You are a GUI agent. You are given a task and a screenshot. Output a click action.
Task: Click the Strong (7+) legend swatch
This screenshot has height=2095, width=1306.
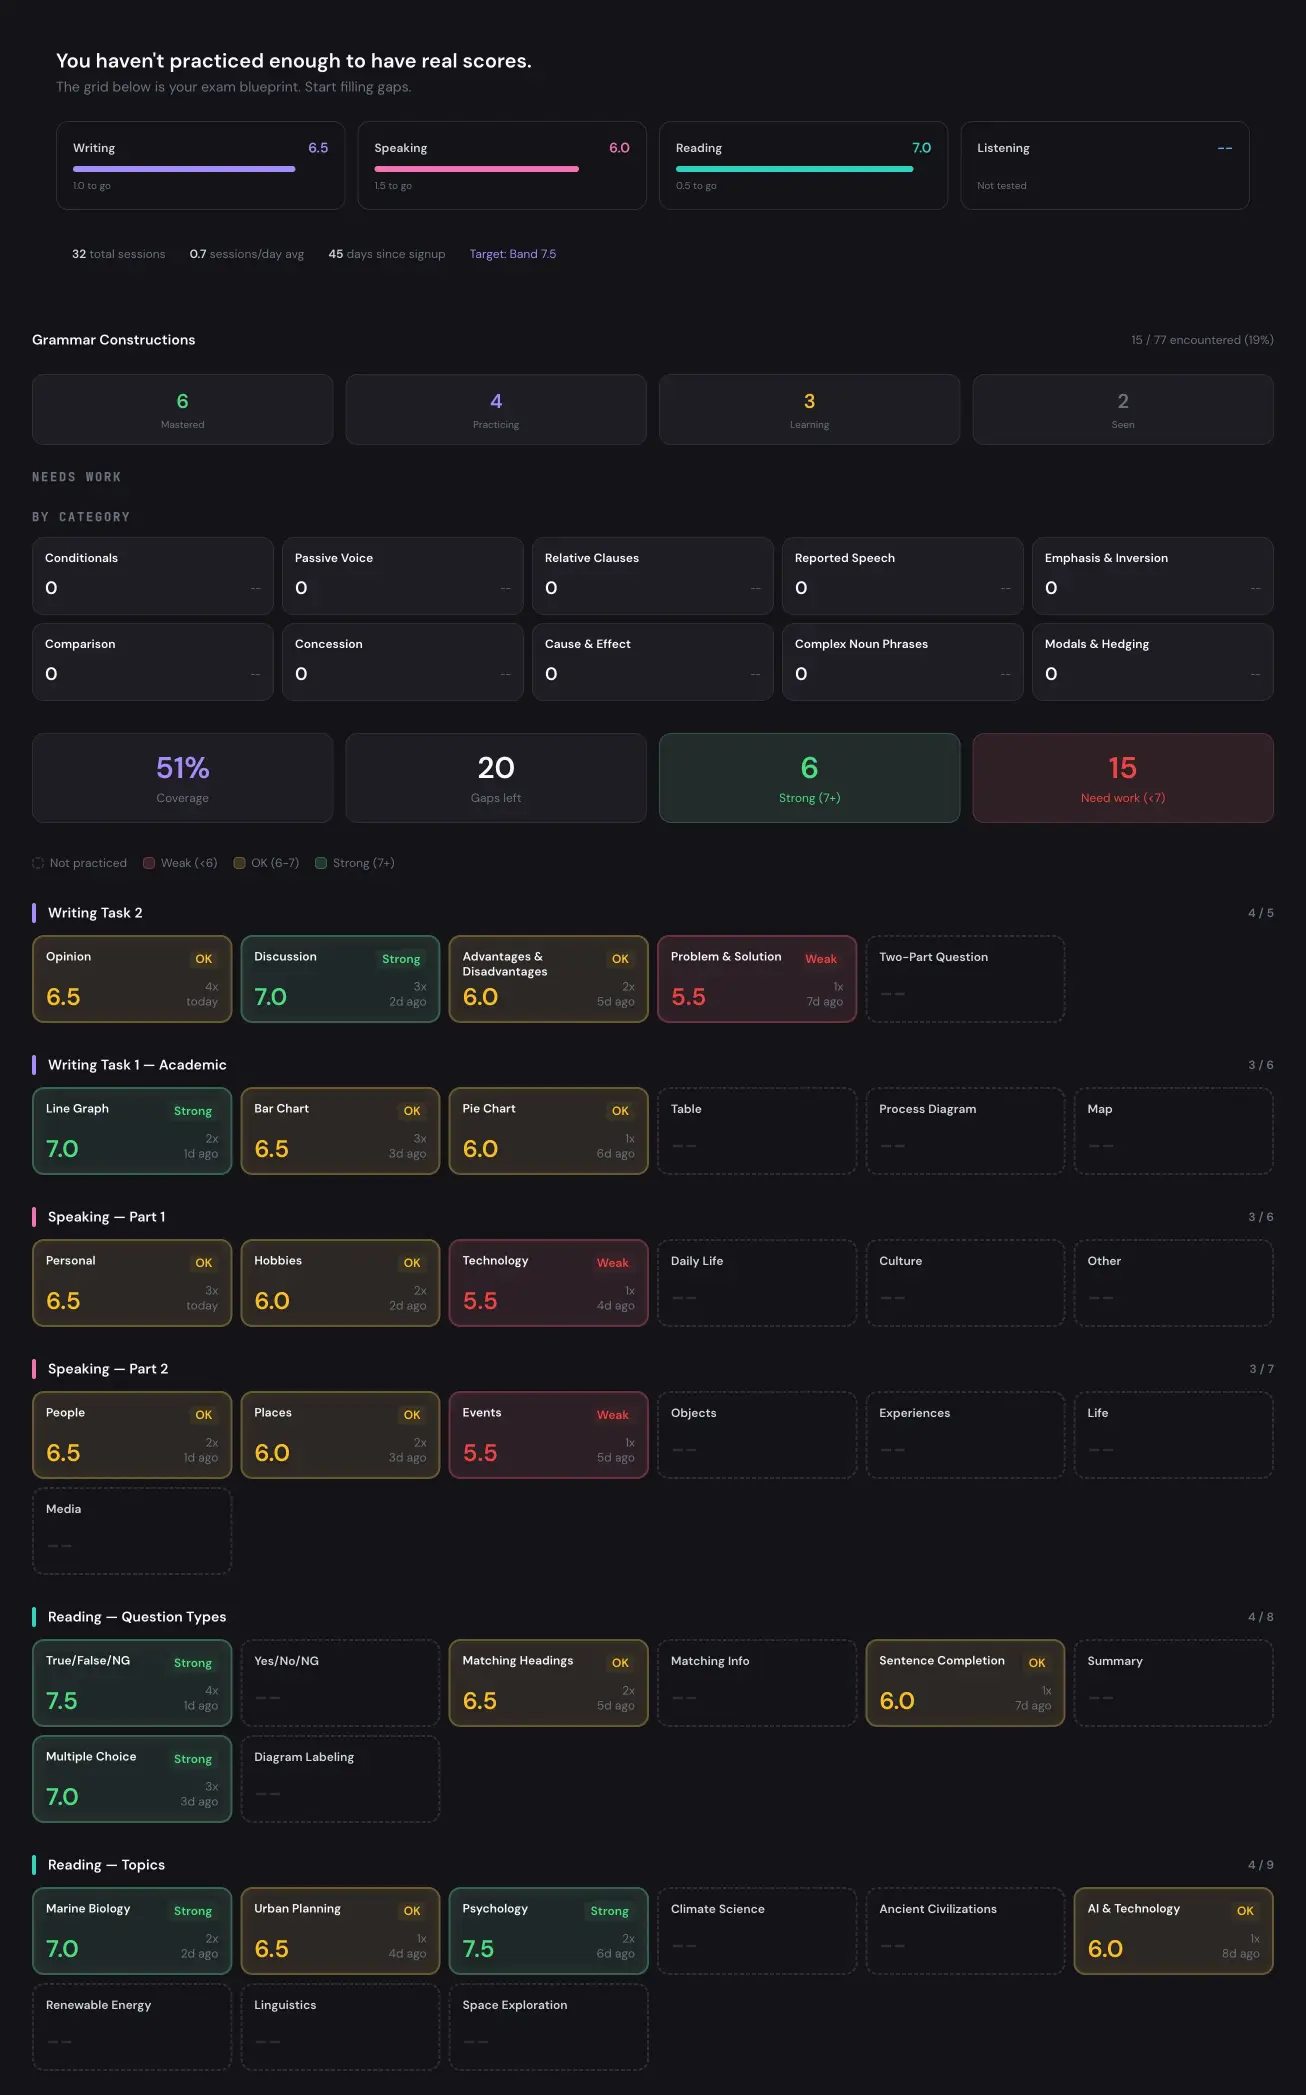(321, 863)
